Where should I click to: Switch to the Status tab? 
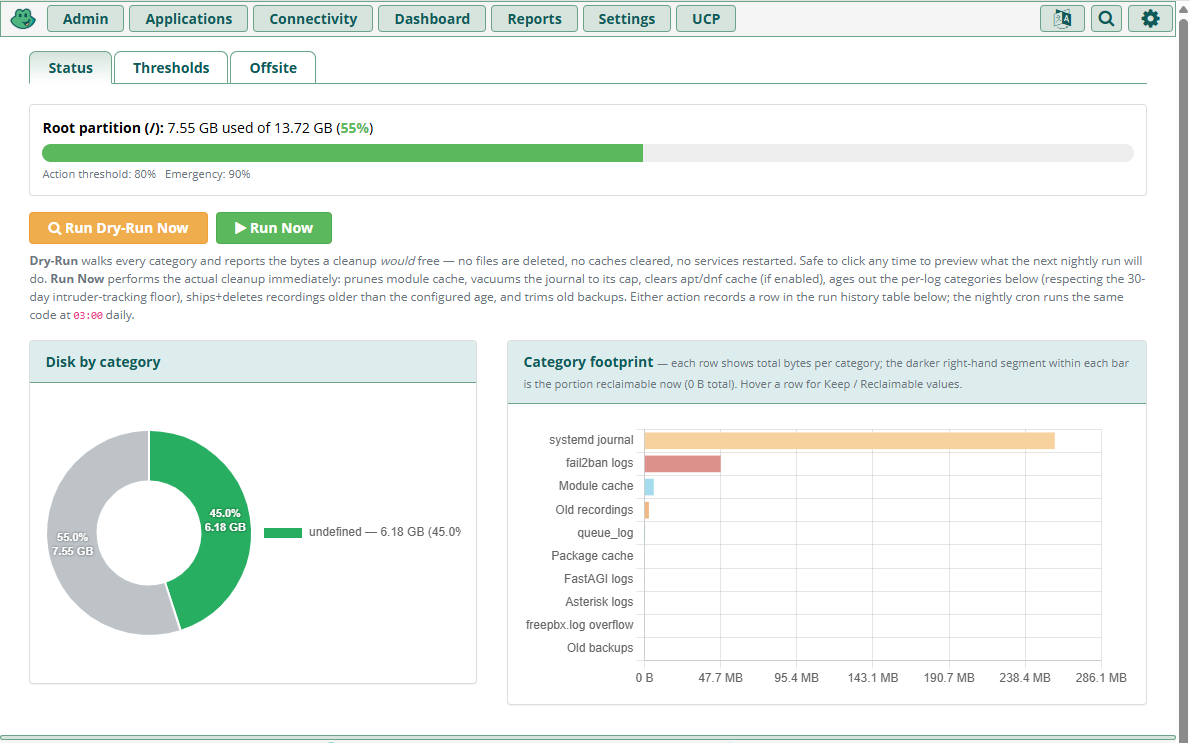[x=71, y=68]
